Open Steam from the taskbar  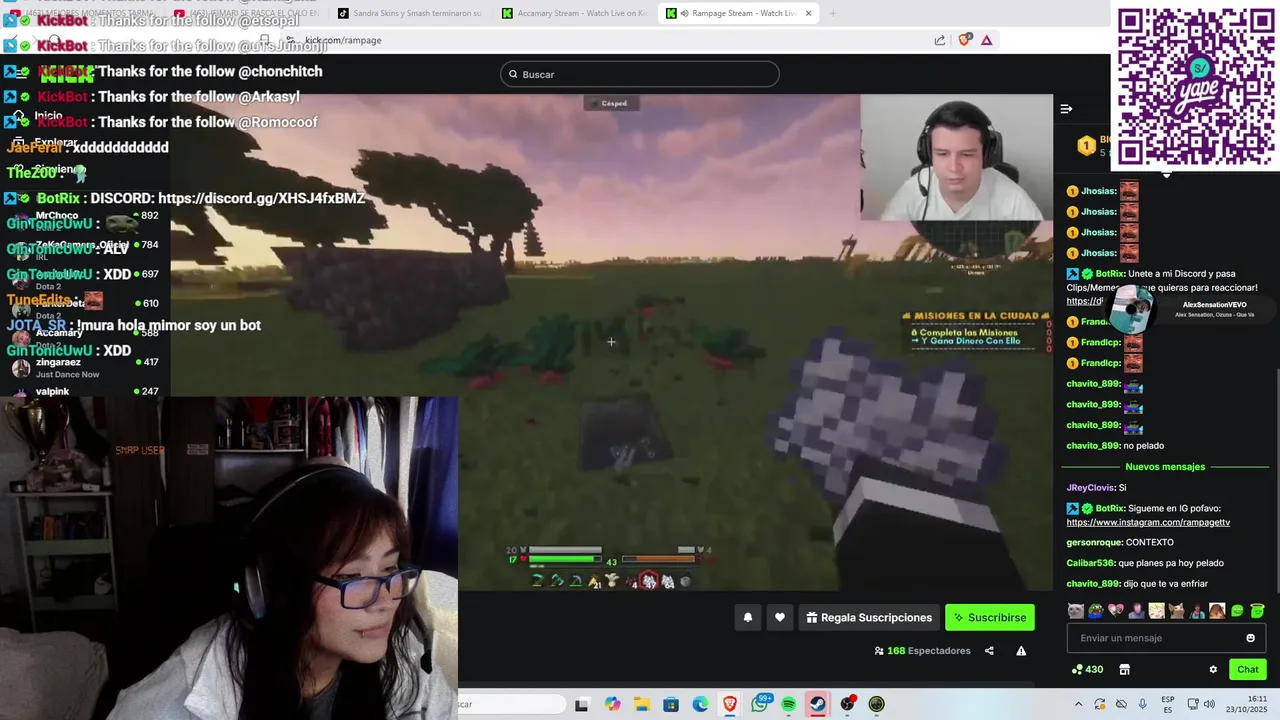[818, 704]
